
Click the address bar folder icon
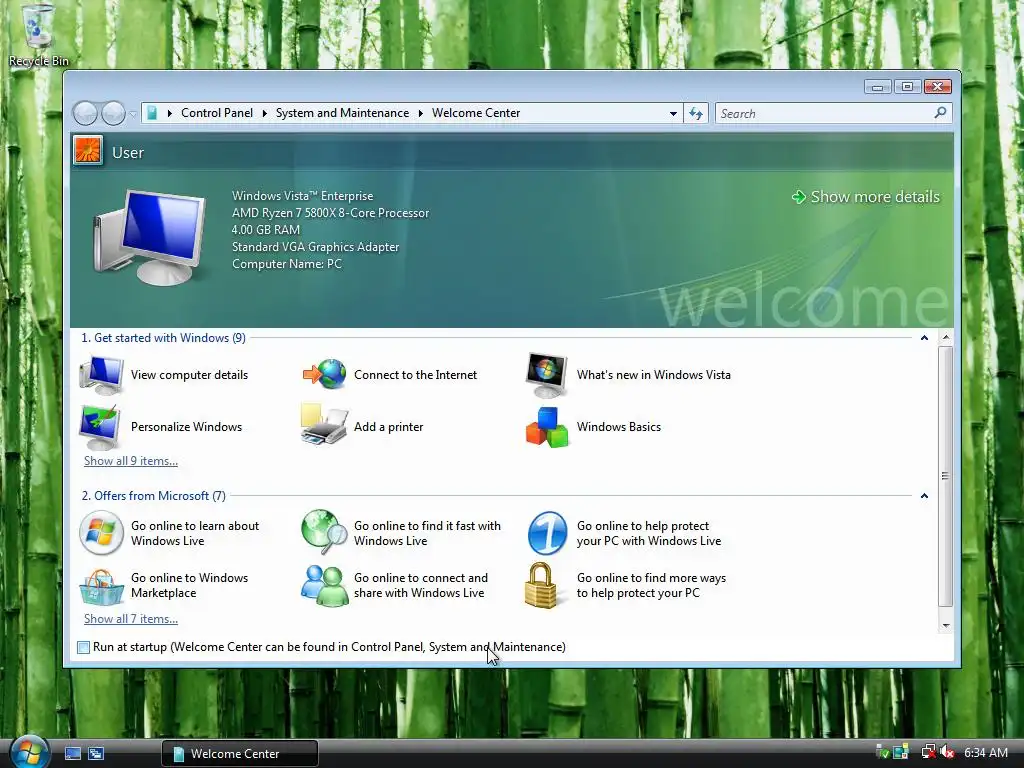coord(152,113)
